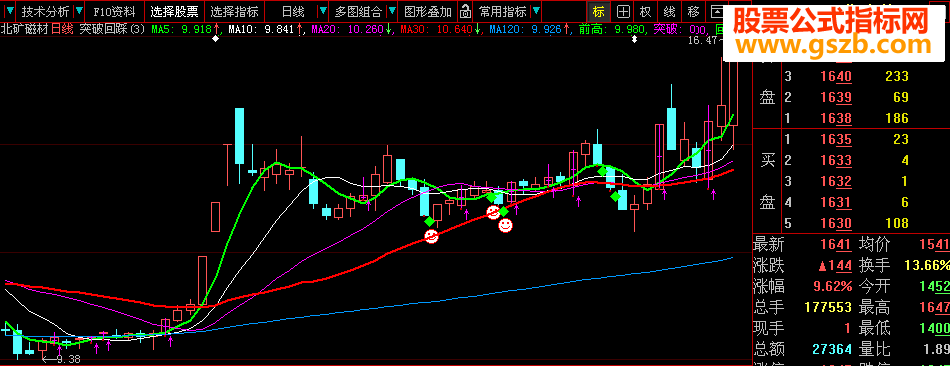
Task: Click the 买盘 buy panel label
Action: pyautogui.click(x=768, y=181)
